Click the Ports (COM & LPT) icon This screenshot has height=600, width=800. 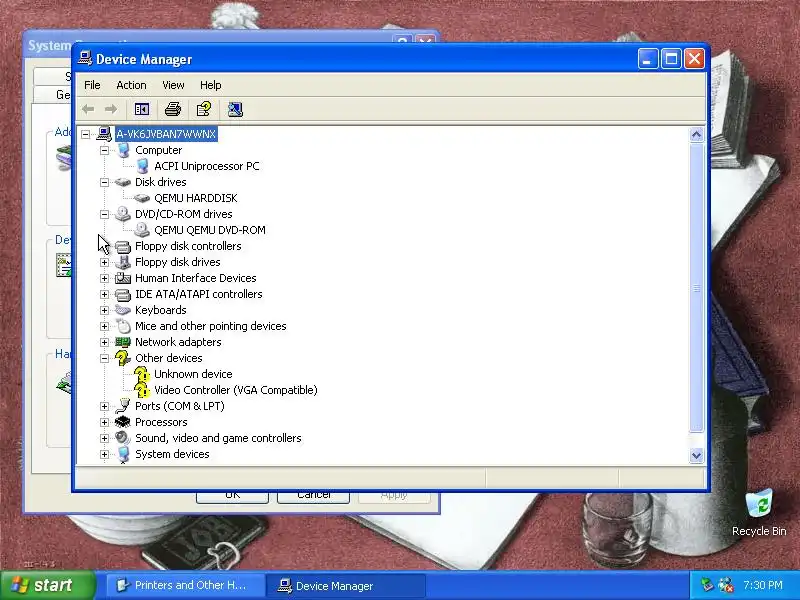pyautogui.click(x=123, y=406)
